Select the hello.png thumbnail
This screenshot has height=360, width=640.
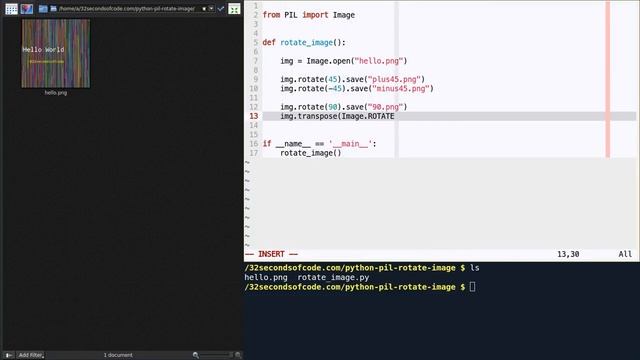coord(56,53)
